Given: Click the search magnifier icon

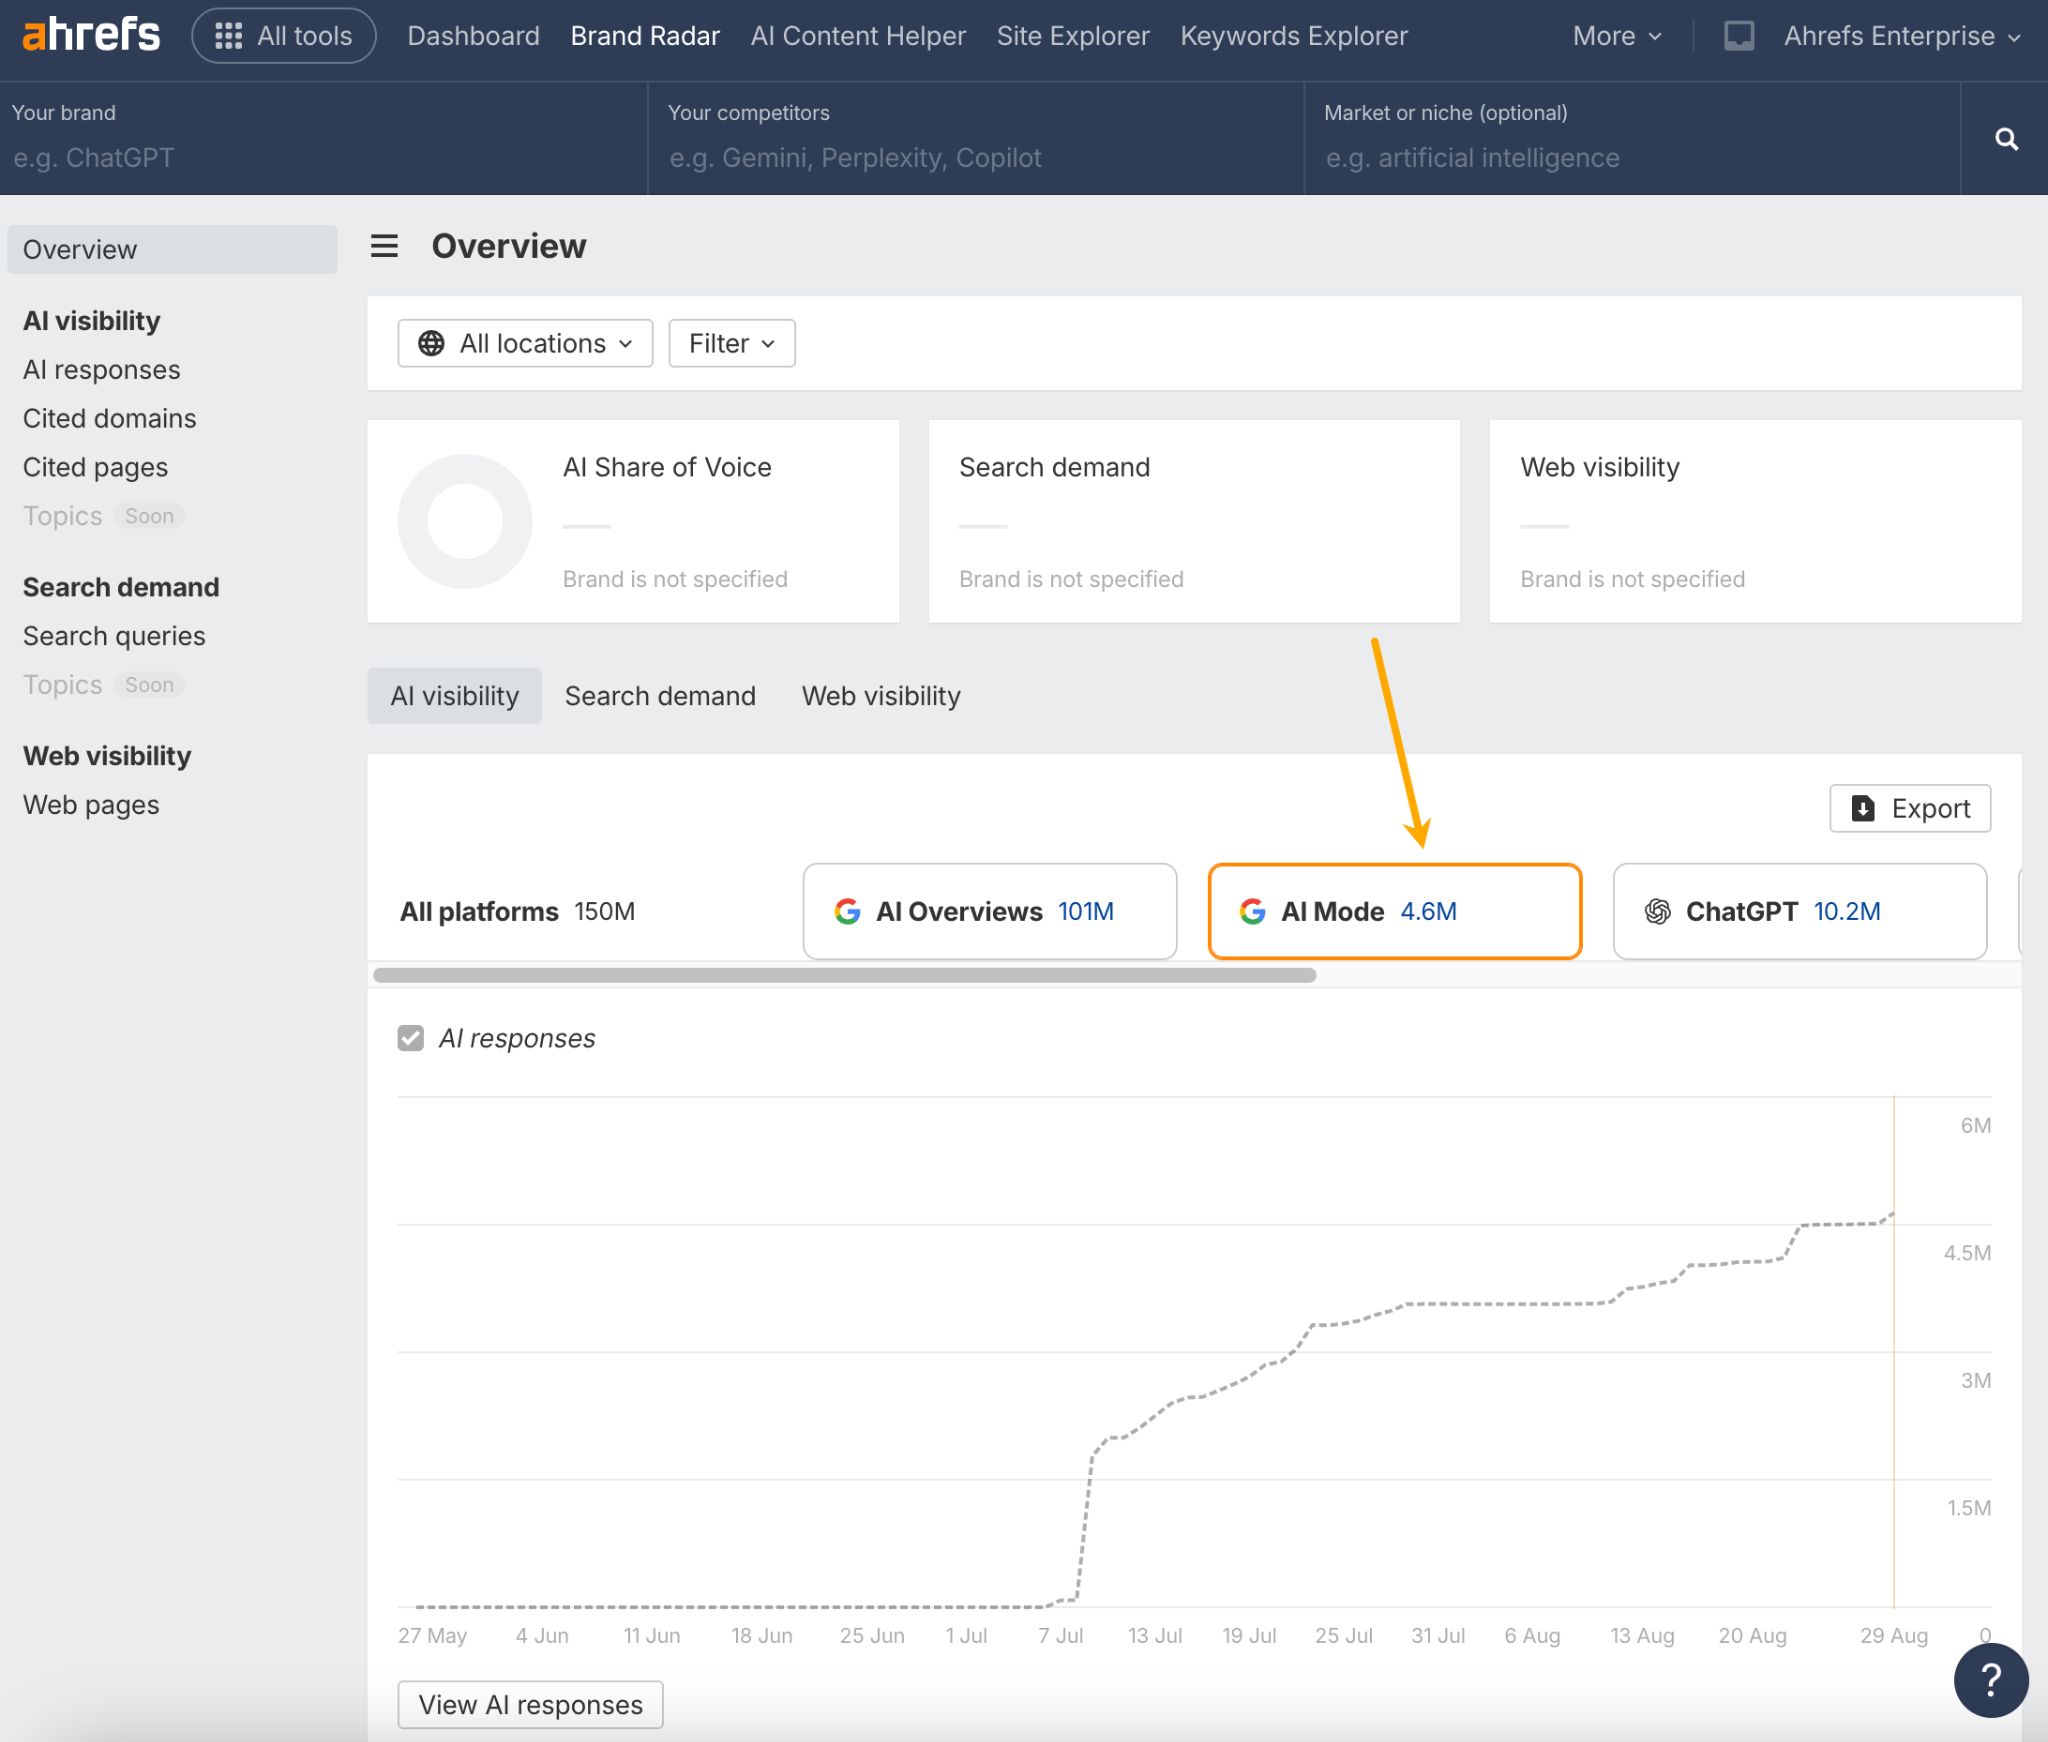Looking at the screenshot, I should tap(2008, 139).
